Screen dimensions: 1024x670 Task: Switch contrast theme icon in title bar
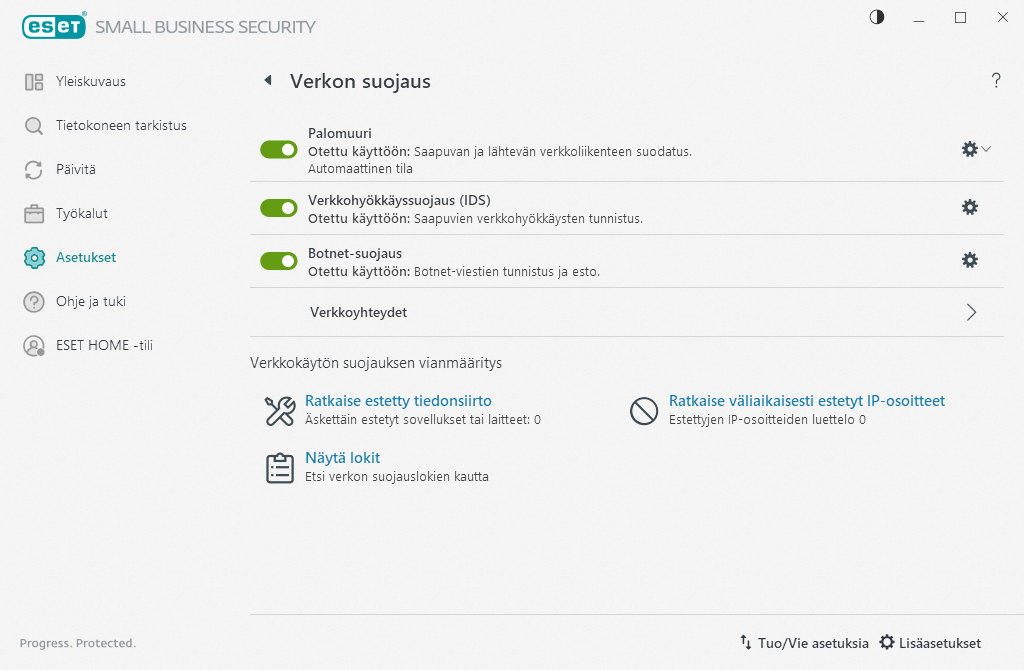click(x=877, y=17)
